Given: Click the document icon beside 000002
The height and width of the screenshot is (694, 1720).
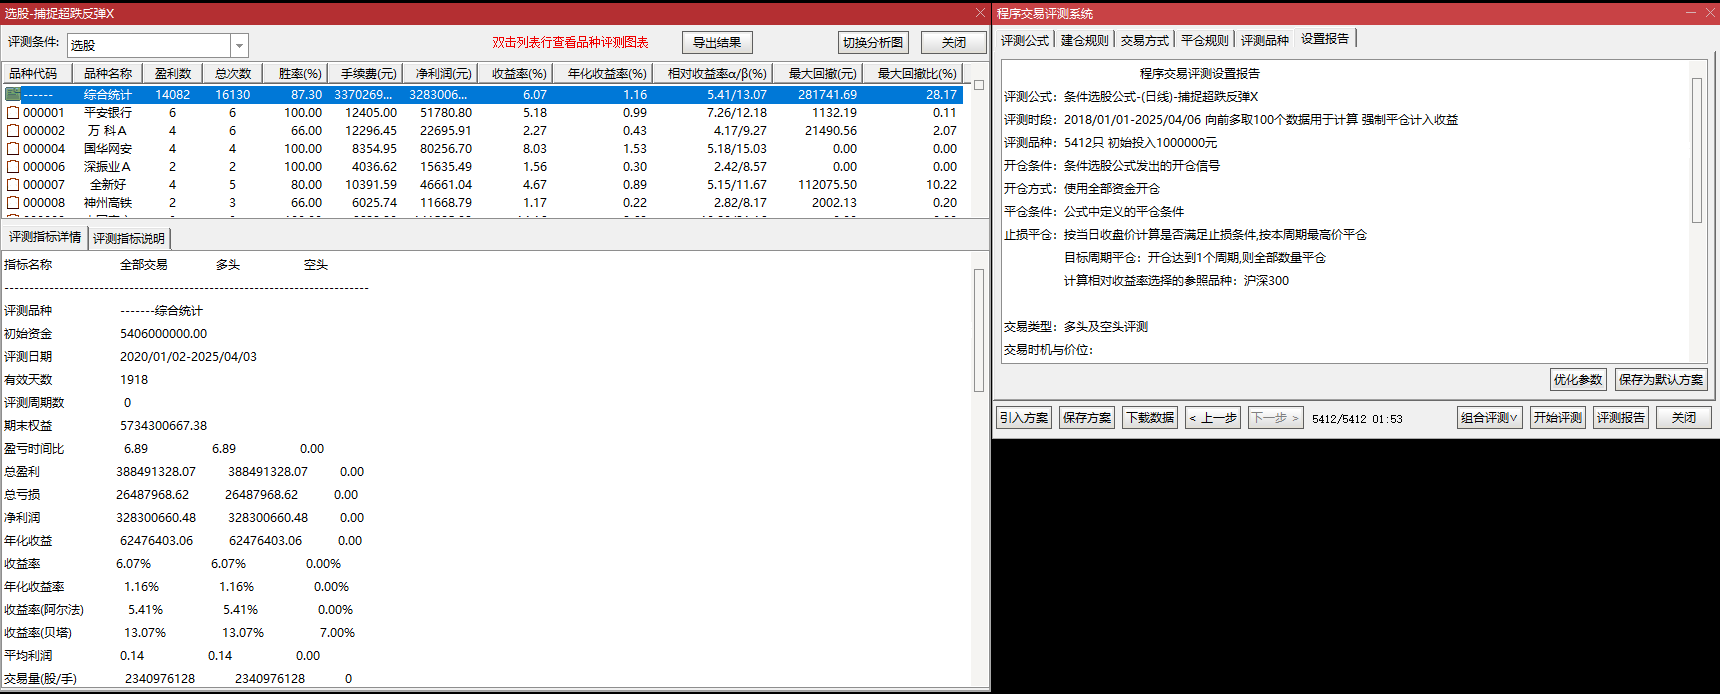Looking at the screenshot, I should point(13,131).
